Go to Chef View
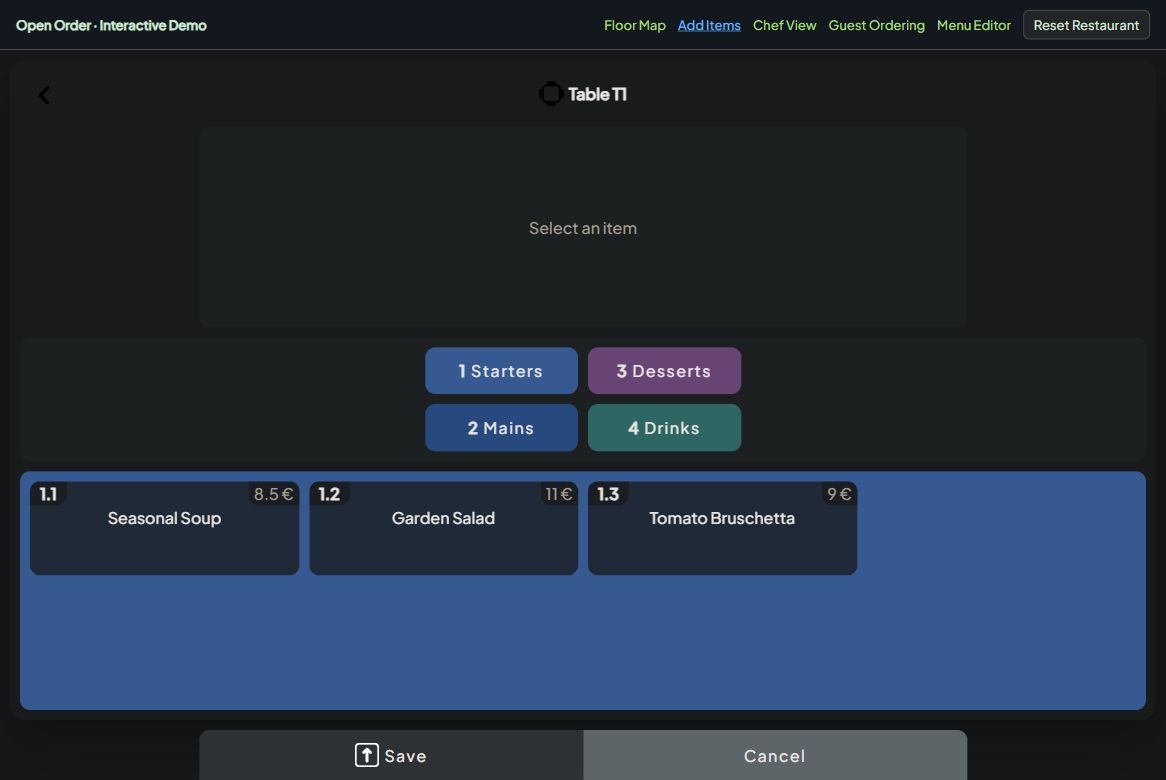The height and width of the screenshot is (780, 1166). (785, 25)
